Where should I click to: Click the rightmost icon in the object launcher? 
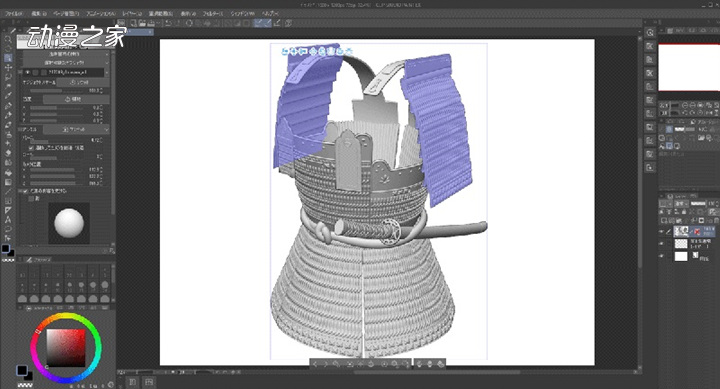(x=440, y=364)
